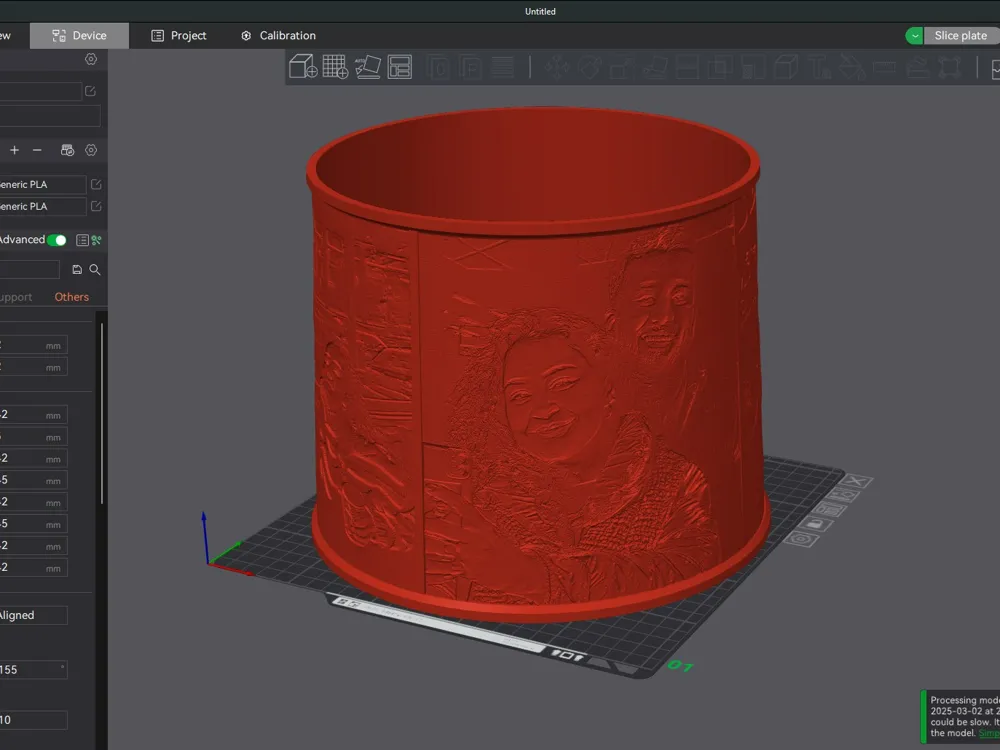Open the Calibration tab
This screenshot has height=750, width=1000.
coord(278,36)
